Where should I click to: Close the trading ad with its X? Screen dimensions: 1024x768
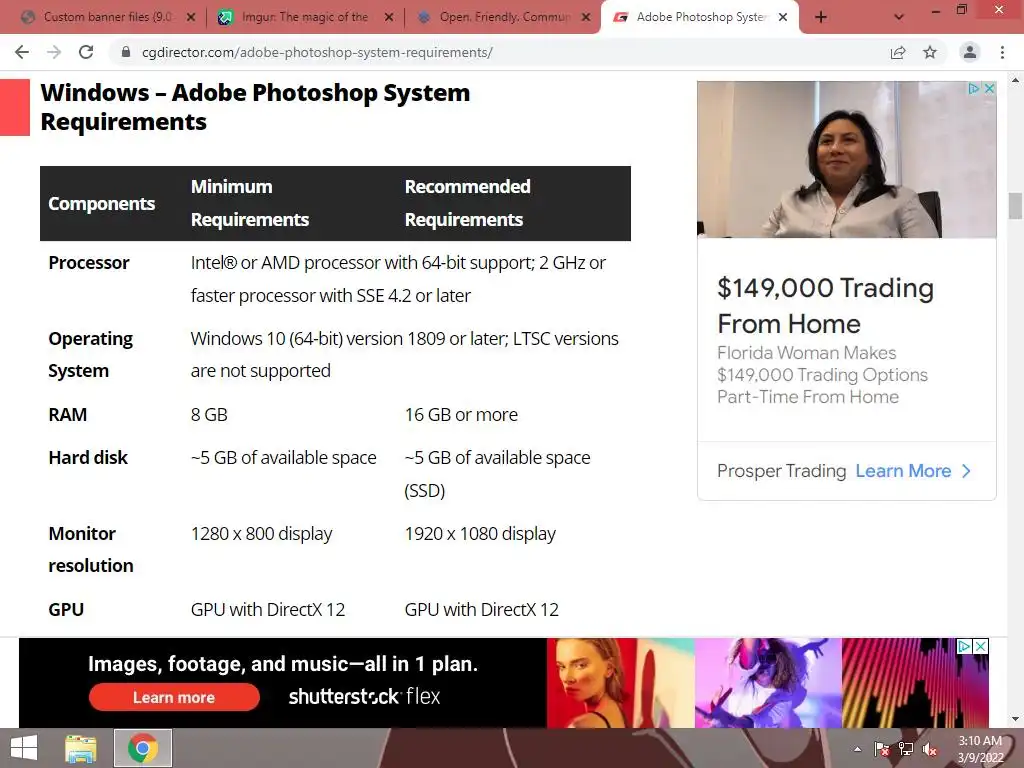(989, 88)
